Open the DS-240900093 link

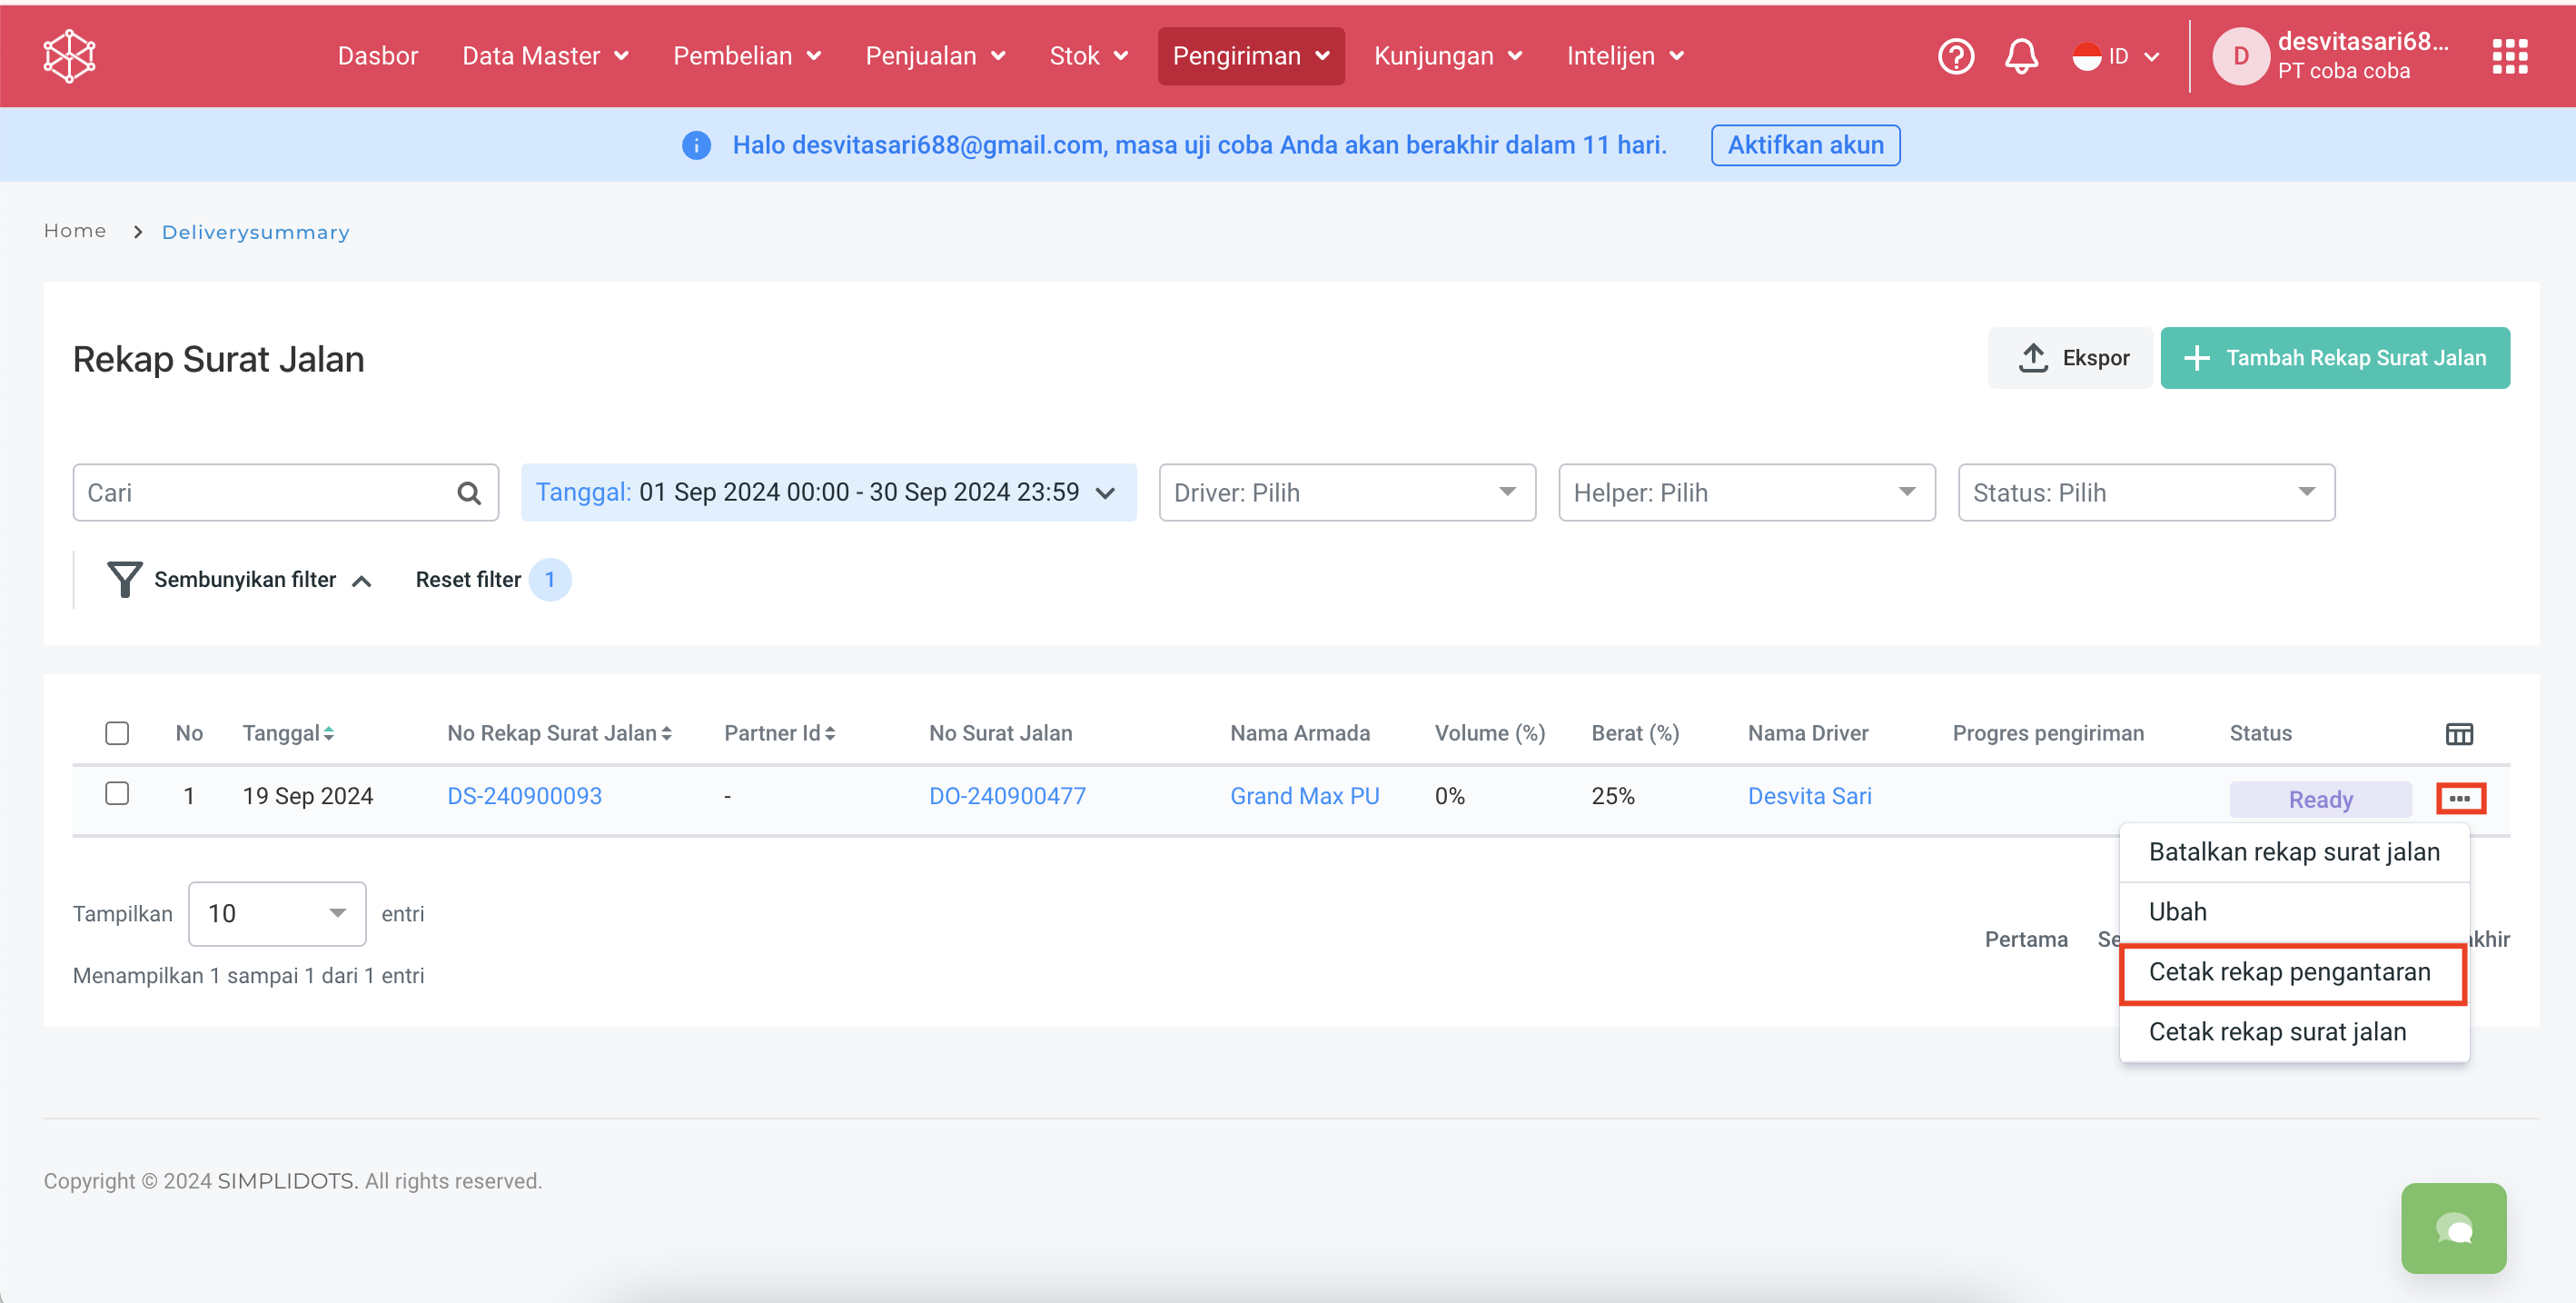coord(524,797)
